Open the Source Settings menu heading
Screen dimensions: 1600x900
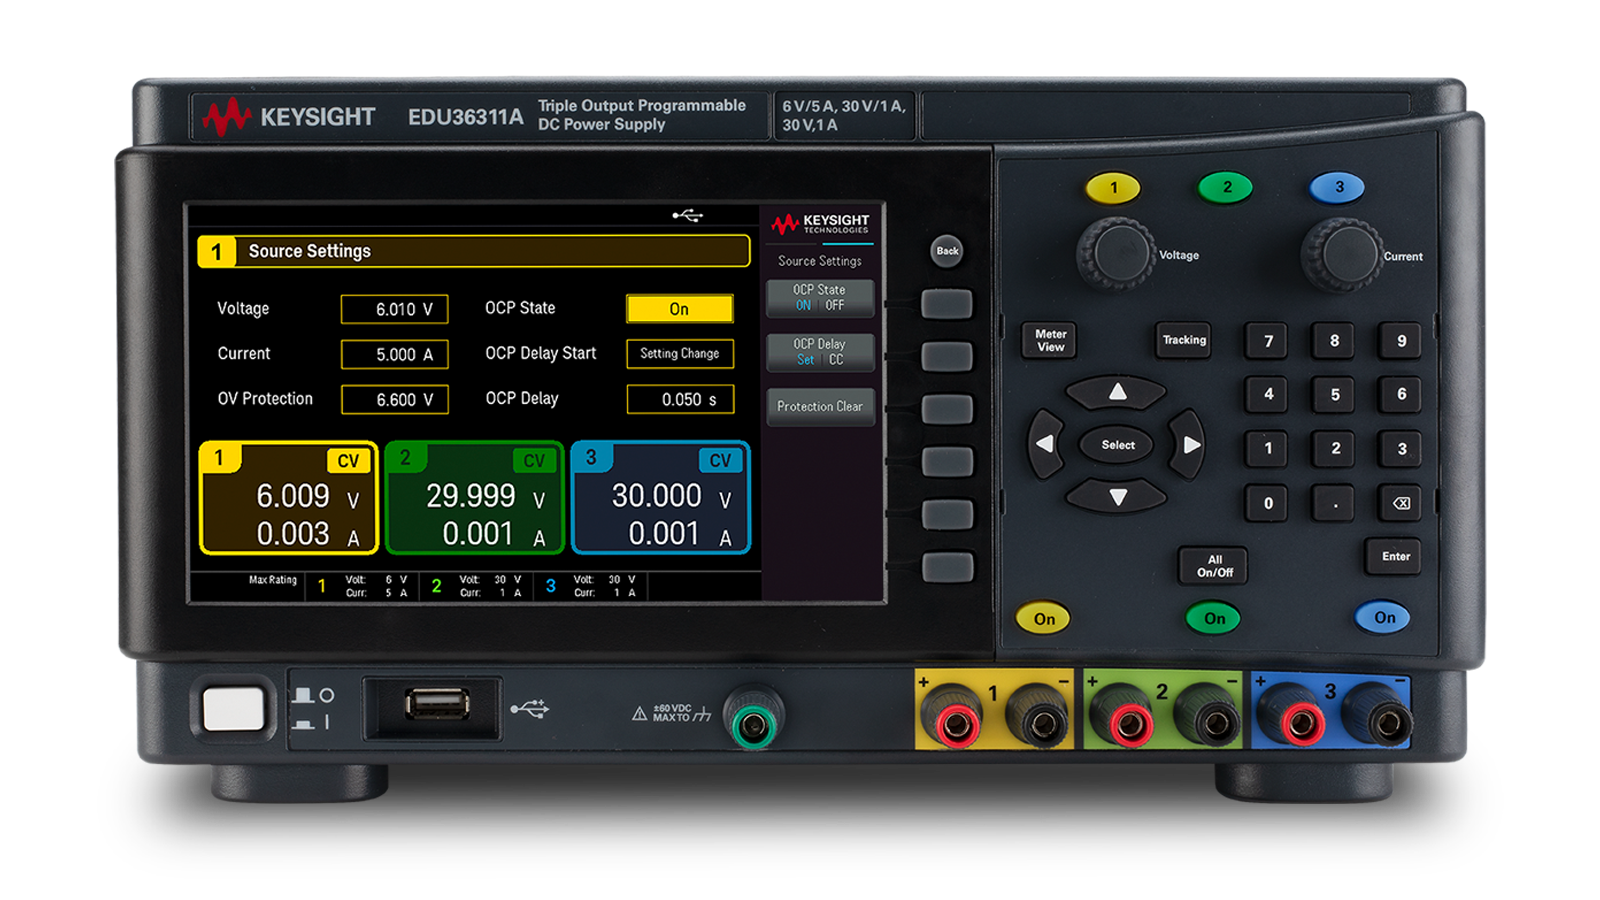point(310,251)
